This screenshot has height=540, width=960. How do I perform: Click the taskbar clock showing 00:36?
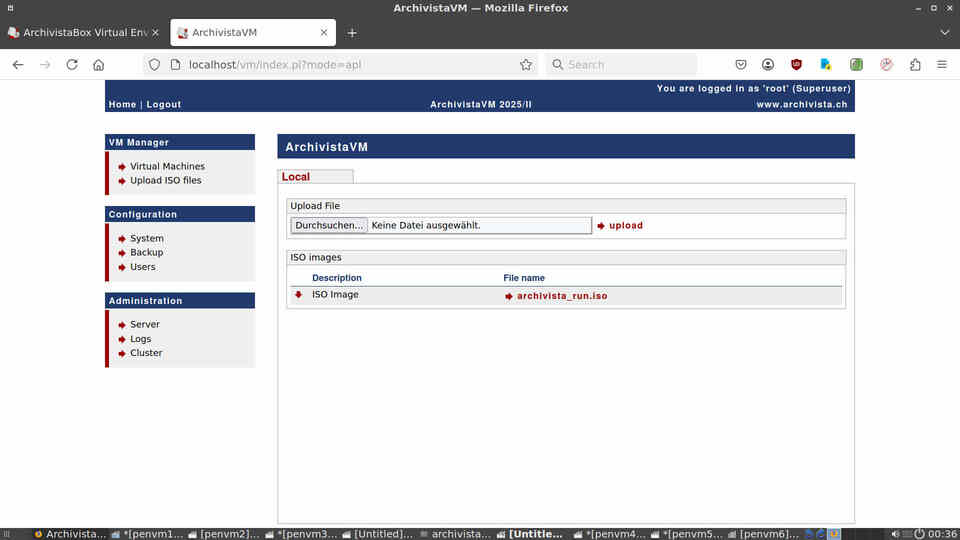942,534
